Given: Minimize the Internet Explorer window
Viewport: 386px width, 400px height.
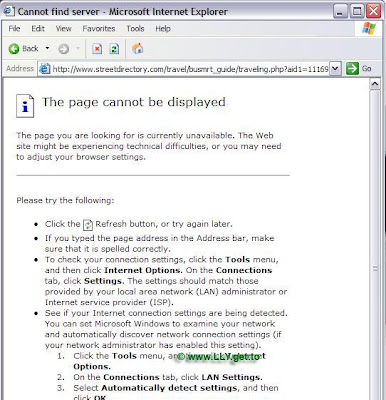Looking at the screenshot, I should (x=340, y=12).
